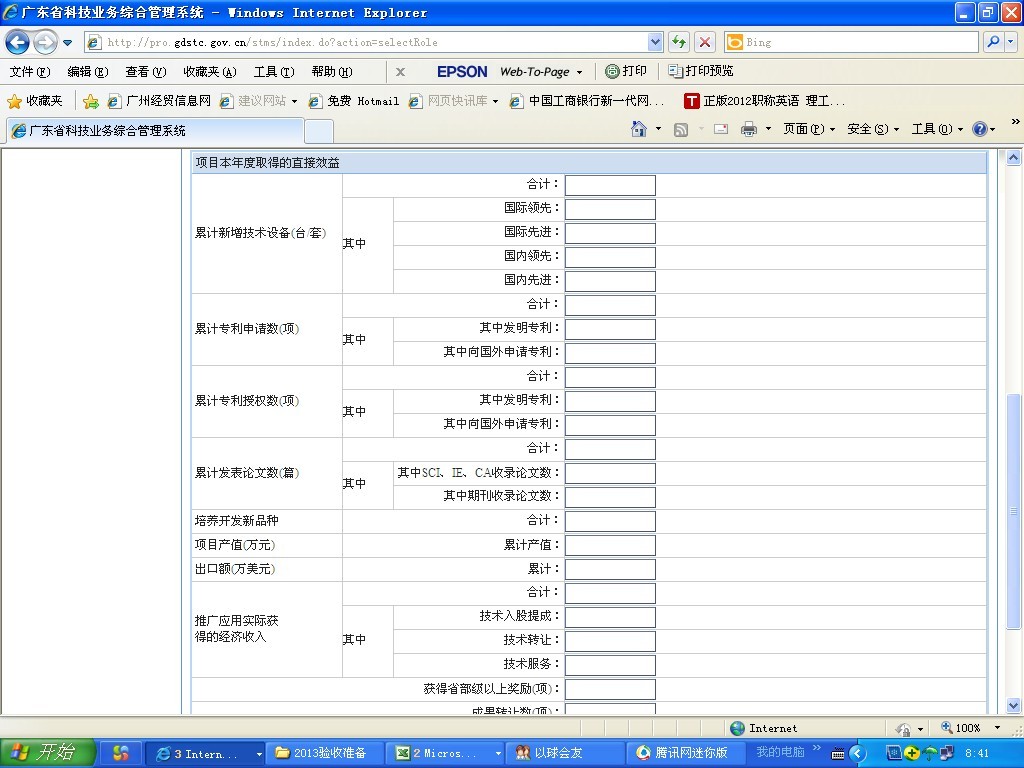The height and width of the screenshot is (768, 1024).
Task: Open the 以球会友 taskbar window
Action: coord(564,753)
